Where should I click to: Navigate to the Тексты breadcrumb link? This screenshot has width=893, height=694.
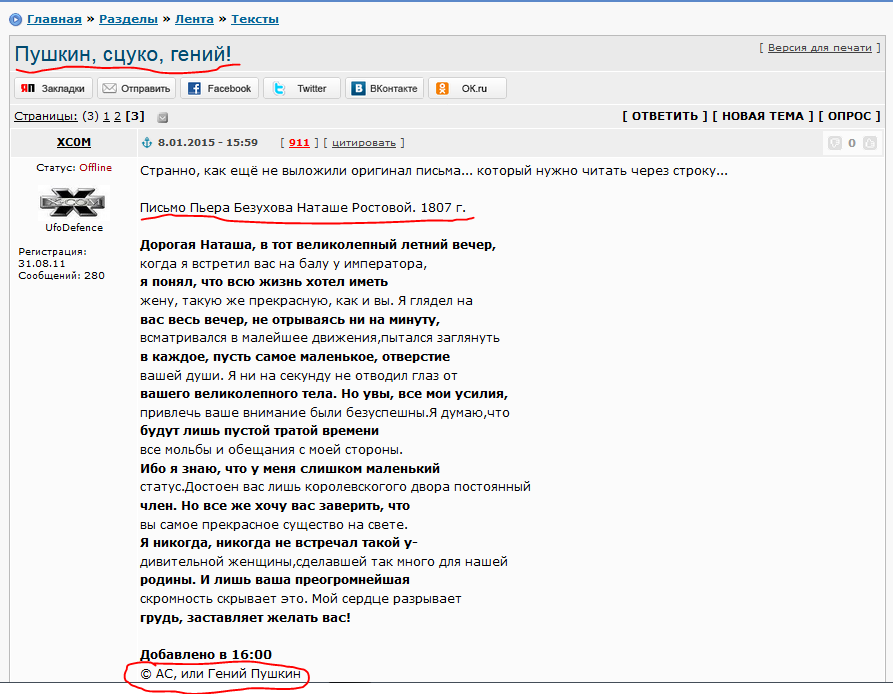pyautogui.click(x=255, y=19)
